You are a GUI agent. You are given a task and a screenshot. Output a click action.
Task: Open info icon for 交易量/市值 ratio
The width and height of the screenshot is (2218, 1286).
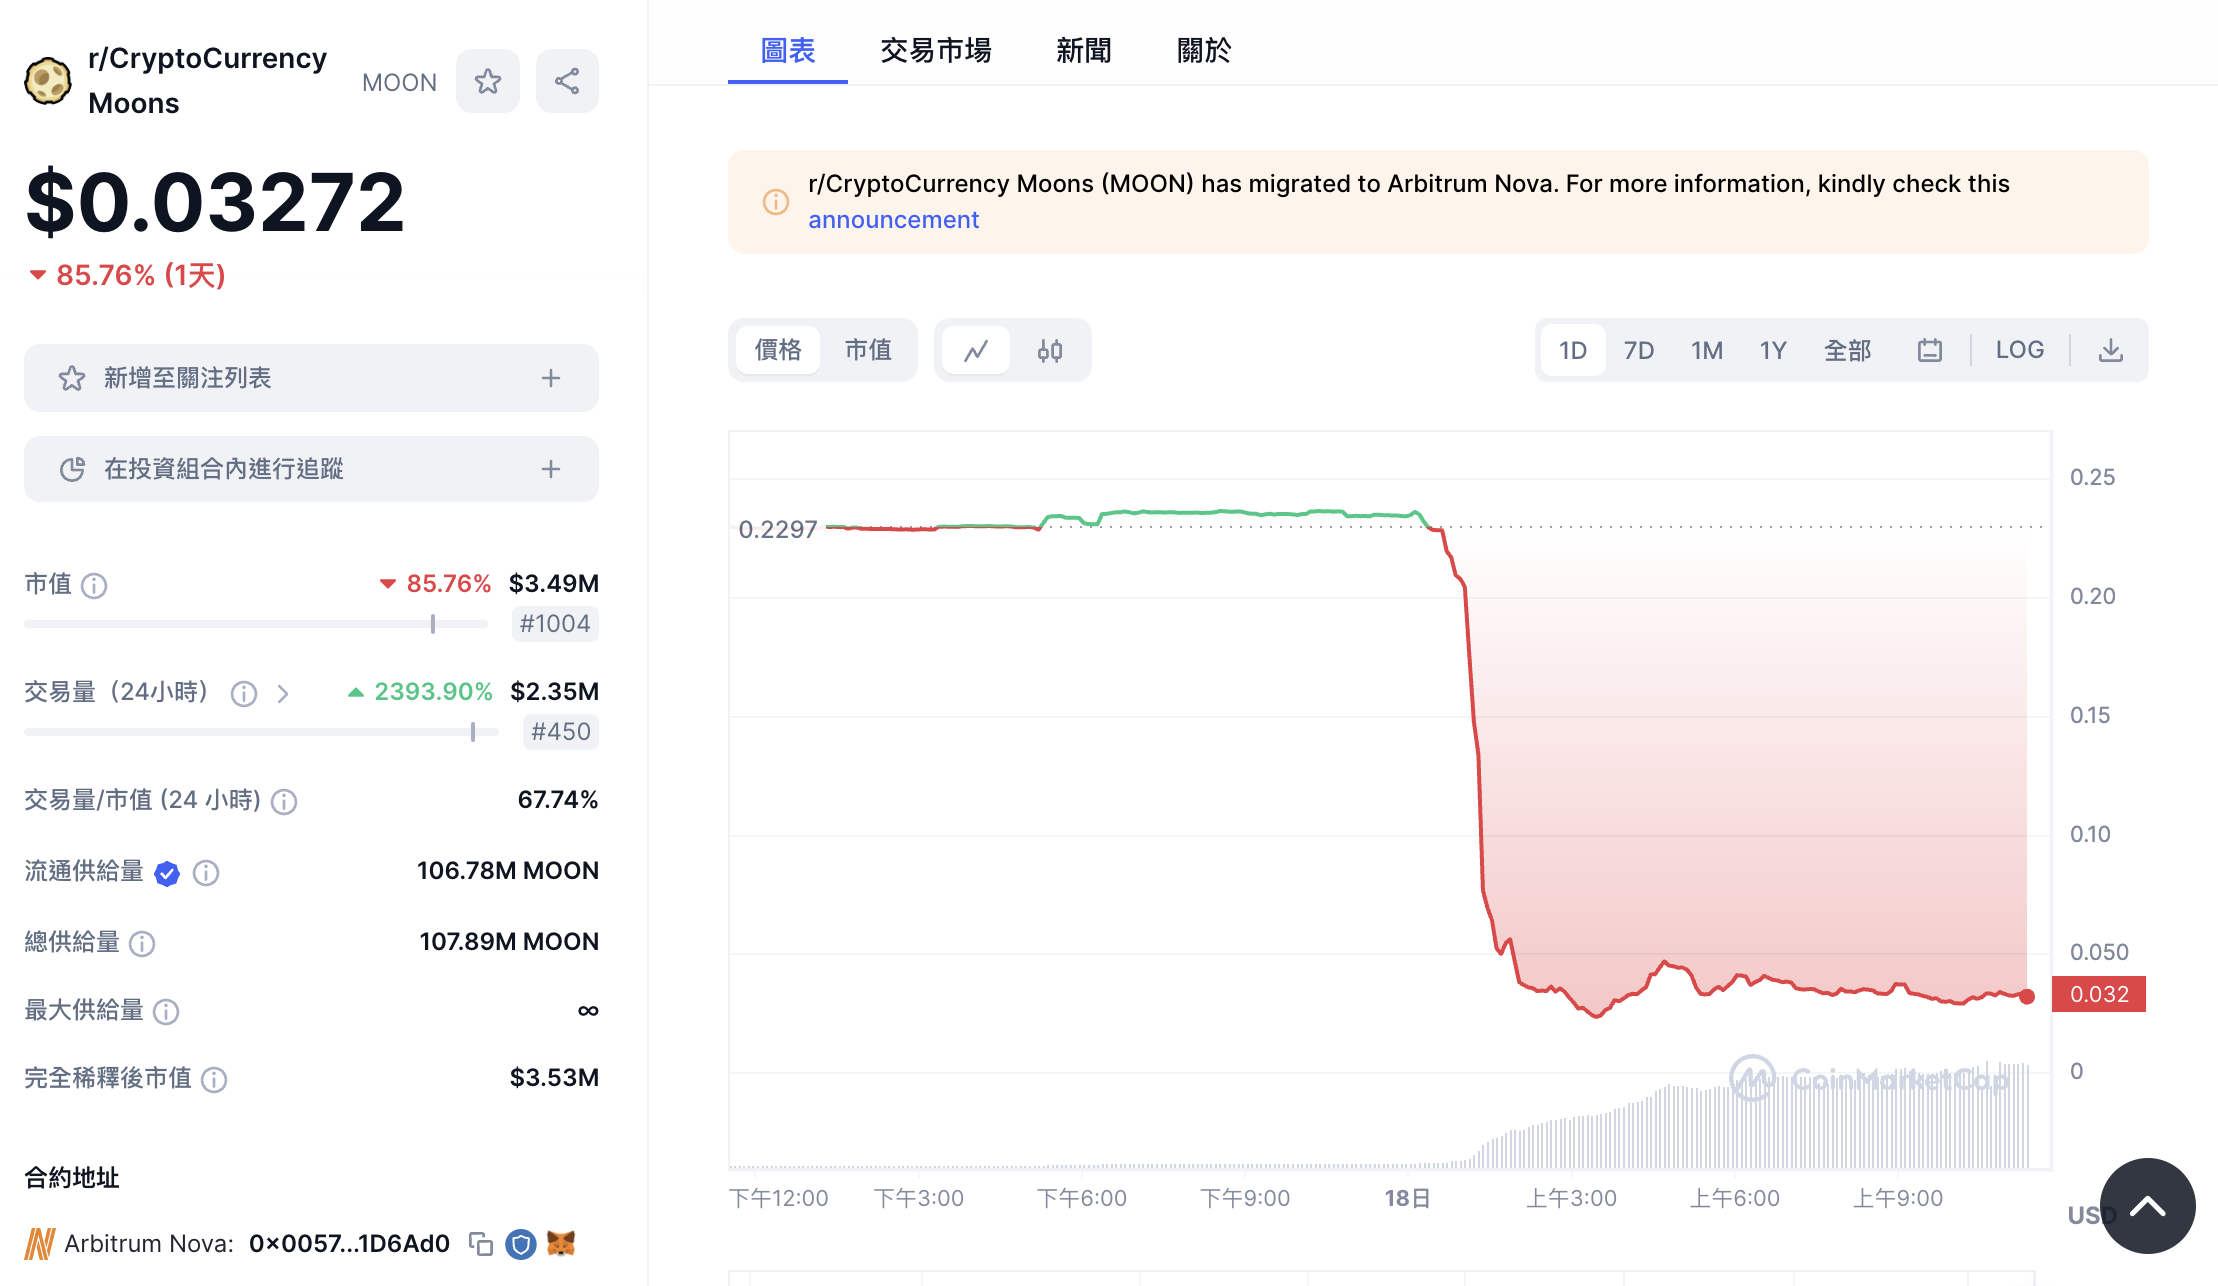(x=284, y=801)
